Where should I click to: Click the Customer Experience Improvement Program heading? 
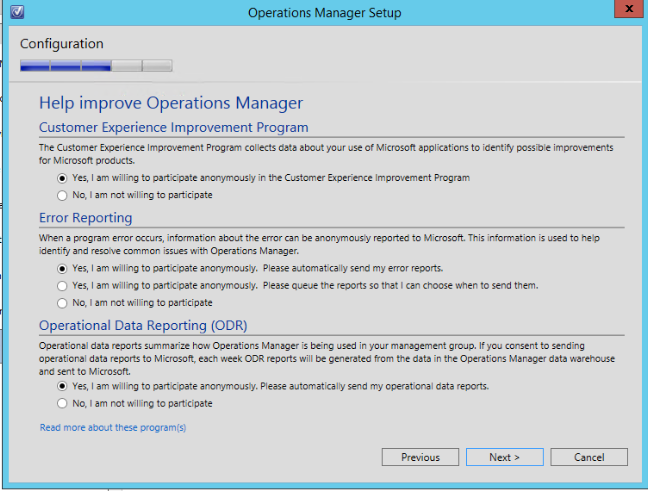(x=173, y=127)
